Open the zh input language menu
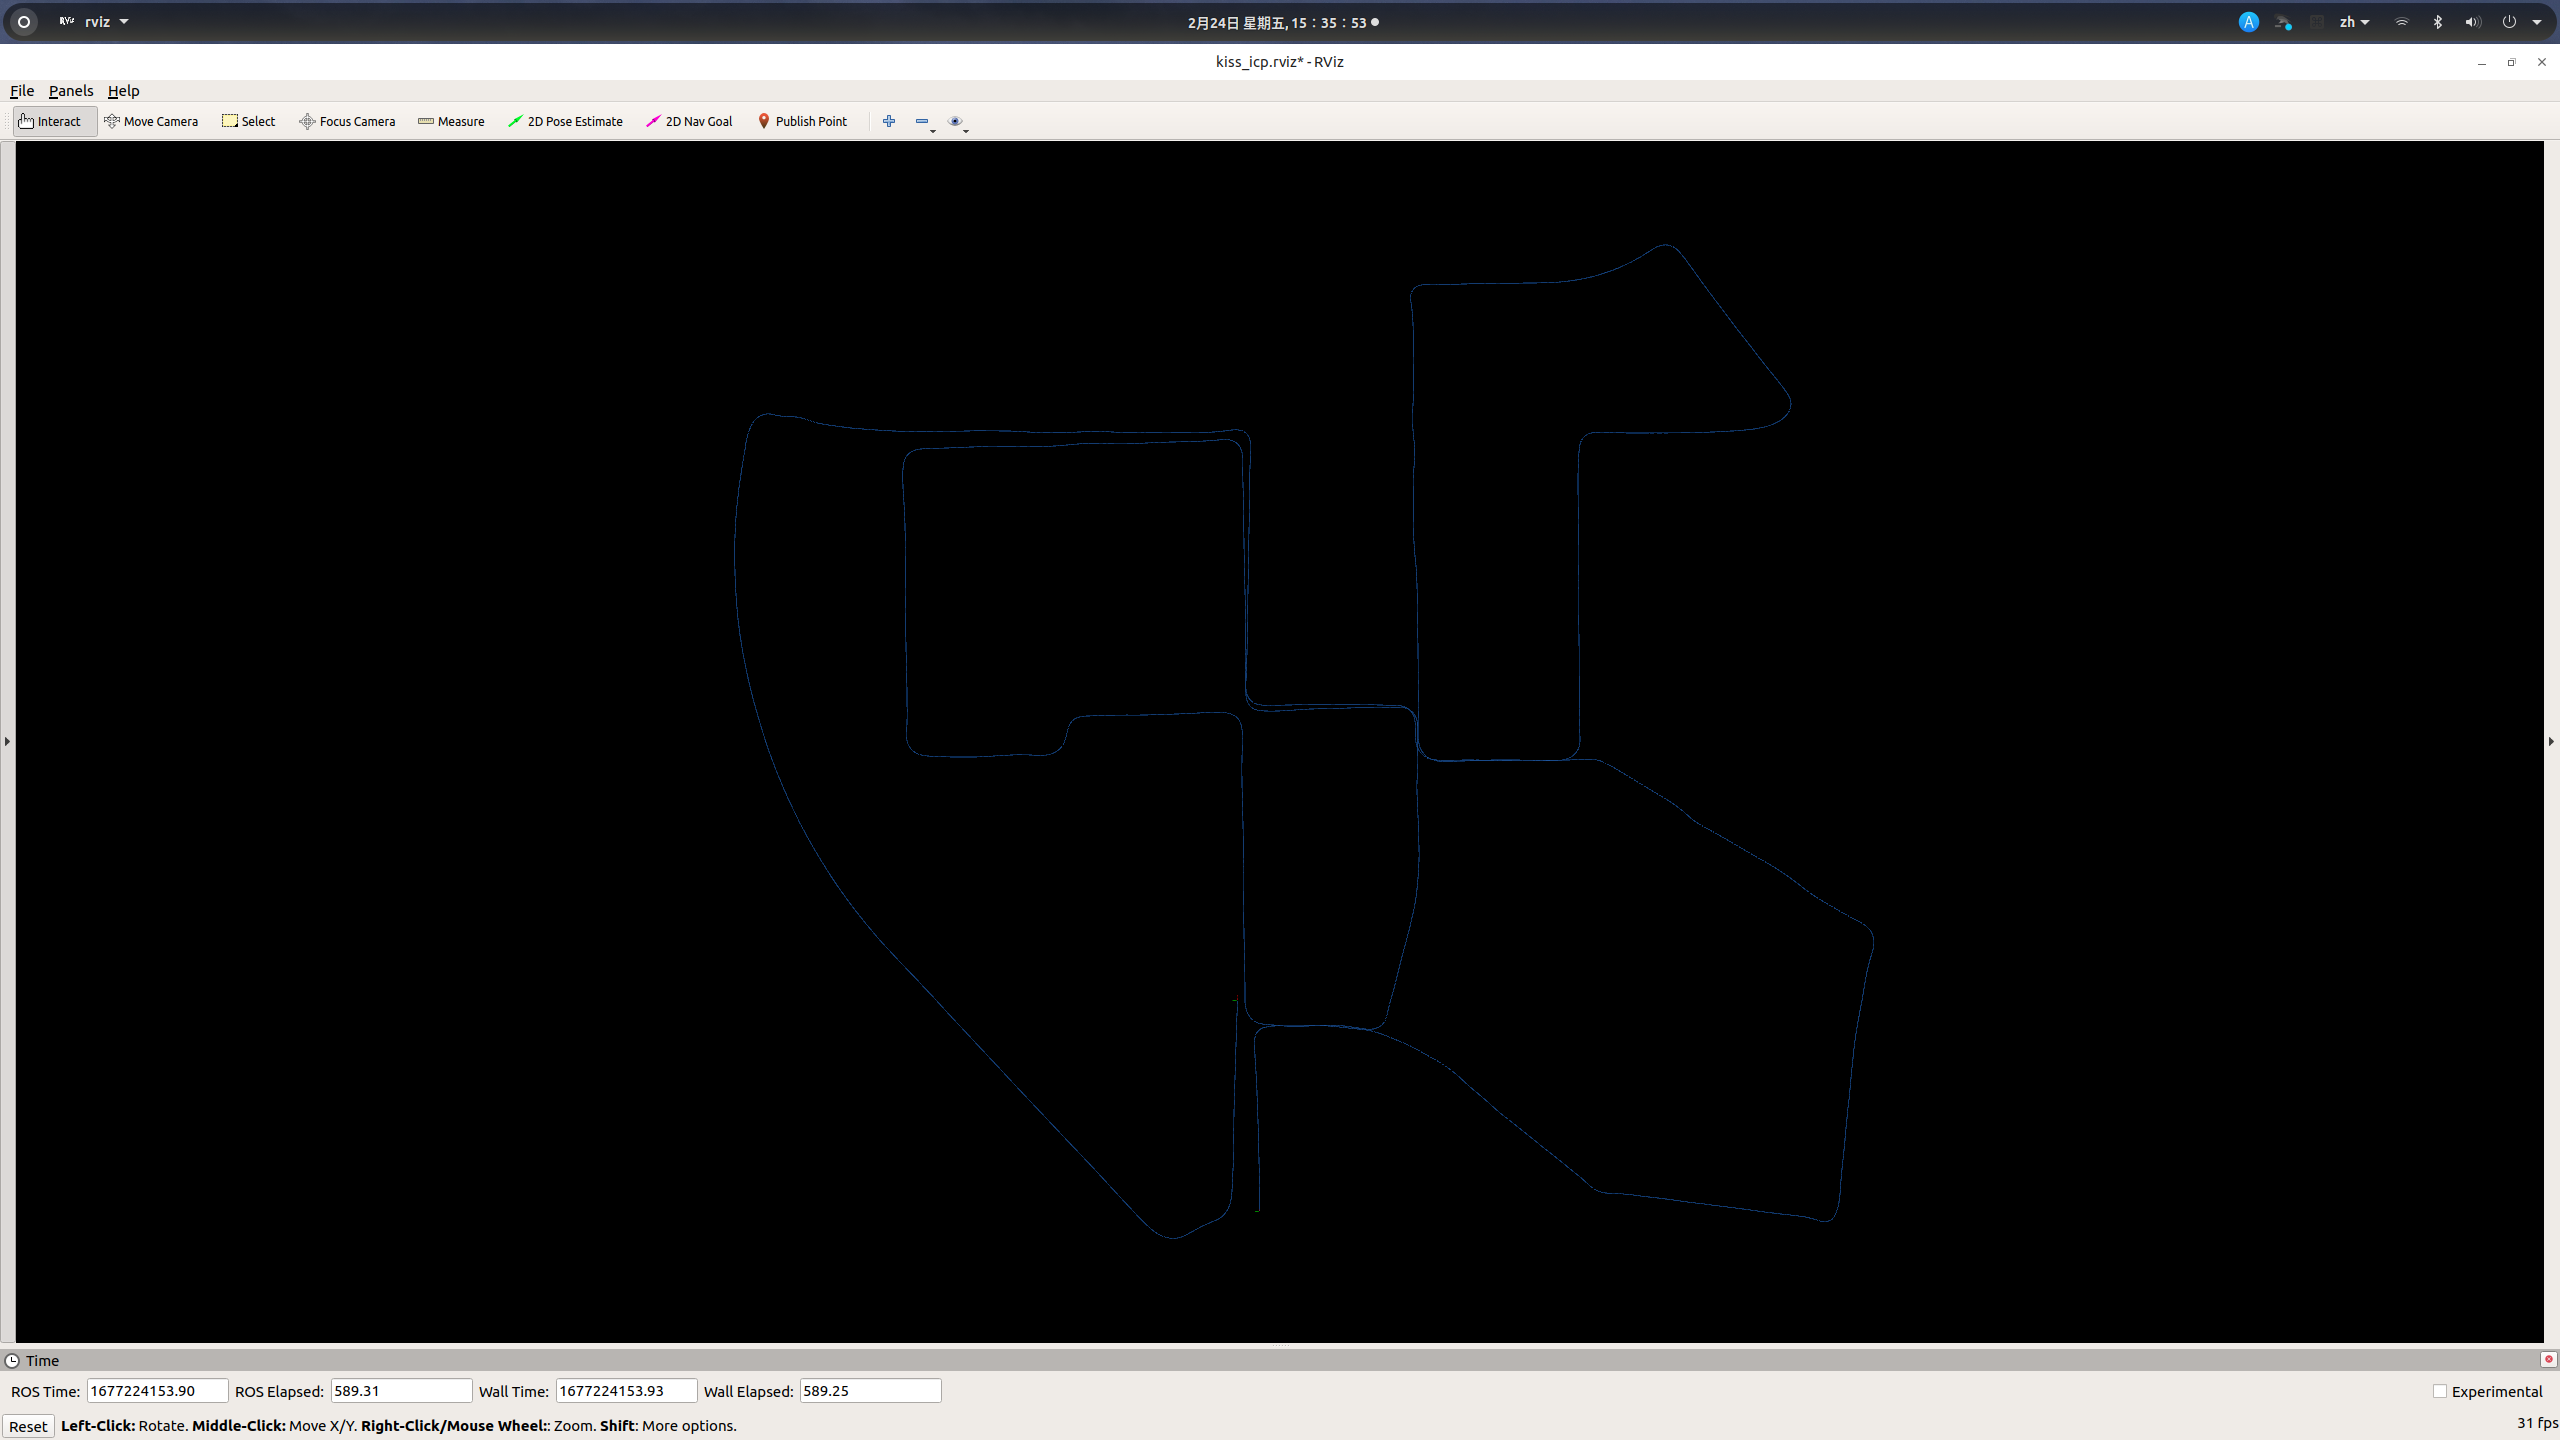 tap(2352, 21)
